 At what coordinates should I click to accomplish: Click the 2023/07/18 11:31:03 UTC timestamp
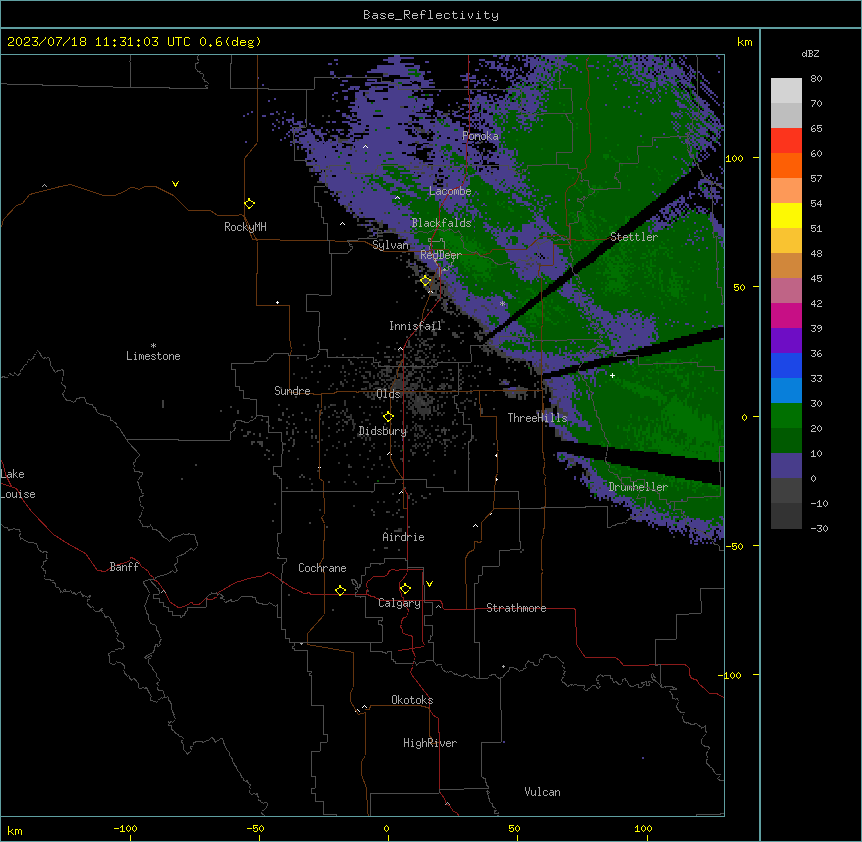[x=99, y=42]
